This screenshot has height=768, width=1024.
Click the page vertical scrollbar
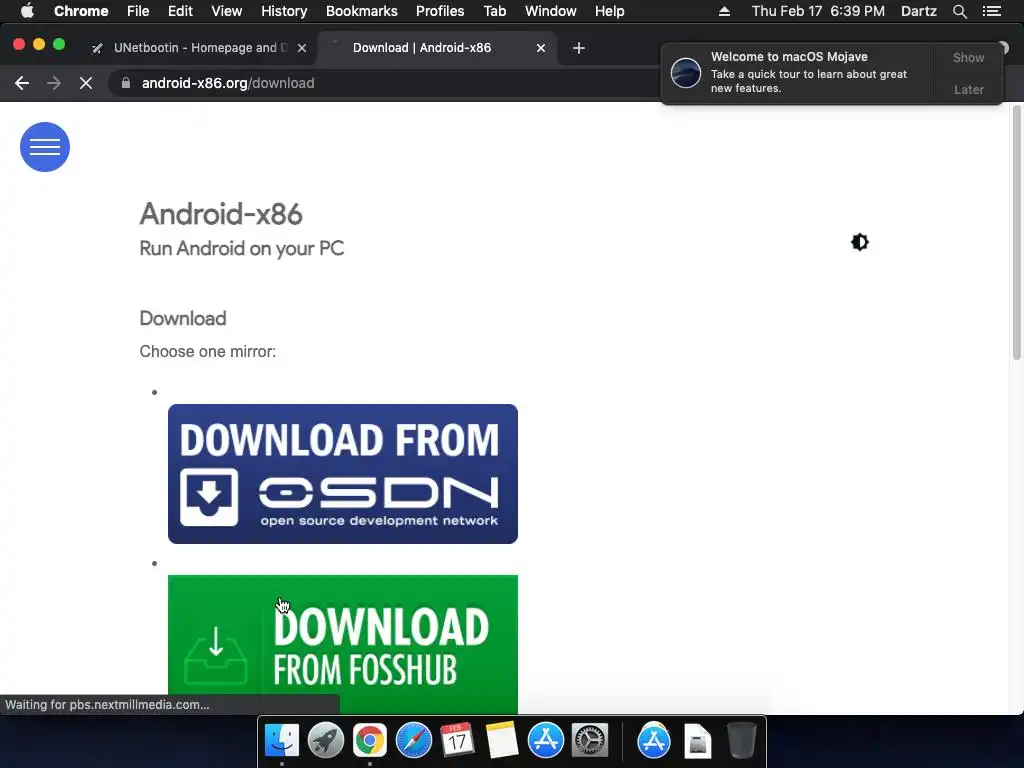[1016, 232]
